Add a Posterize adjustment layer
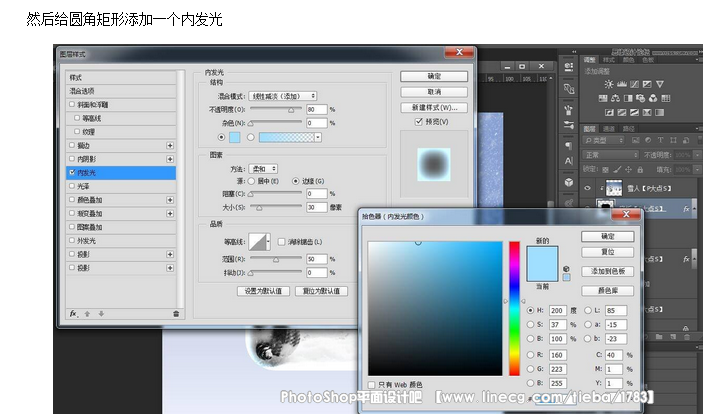This screenshot has height=414, width=704. click(x=622, y=112)
